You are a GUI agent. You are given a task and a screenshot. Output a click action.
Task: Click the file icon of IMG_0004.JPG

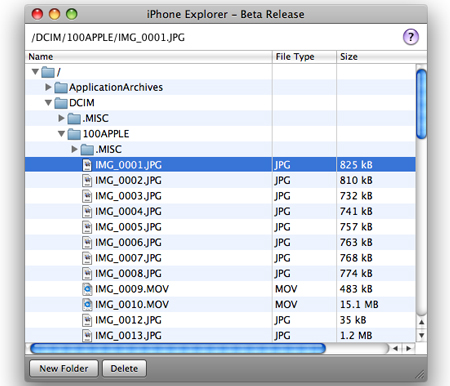(x=87, y=211)
